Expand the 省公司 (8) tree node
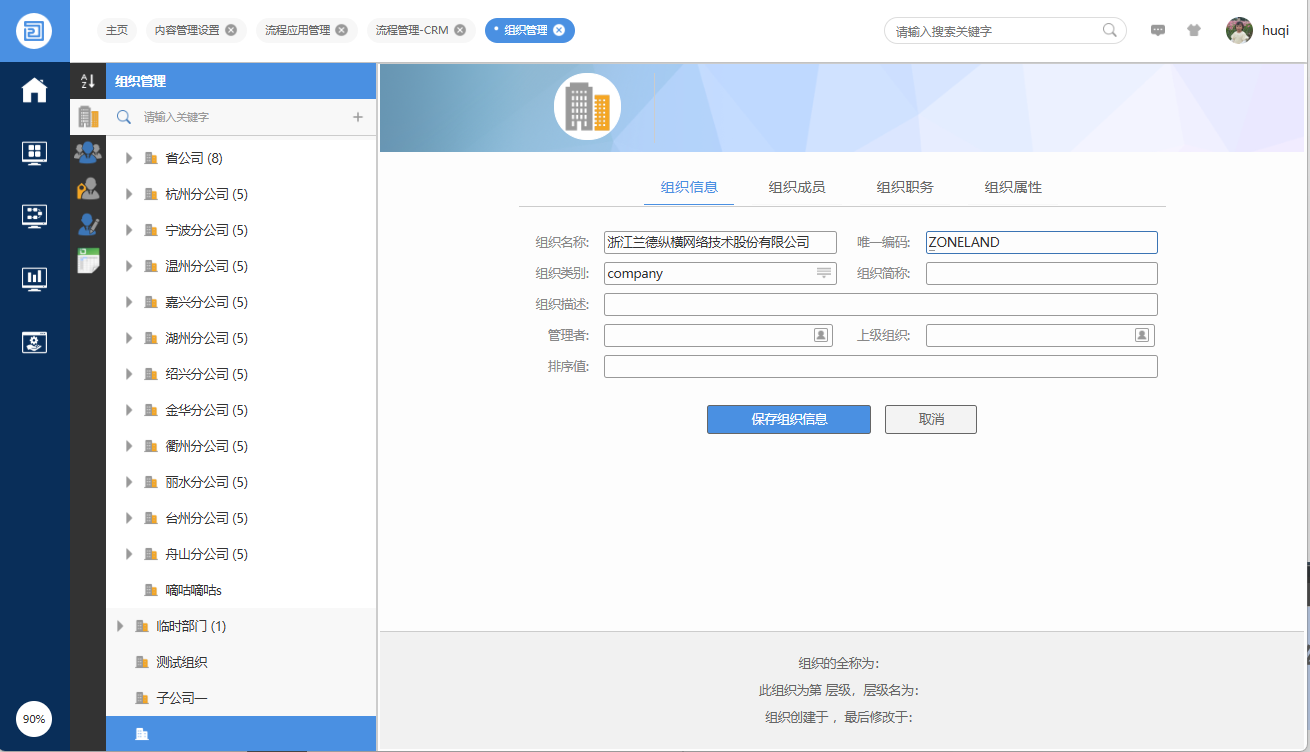 coord(129,158)
